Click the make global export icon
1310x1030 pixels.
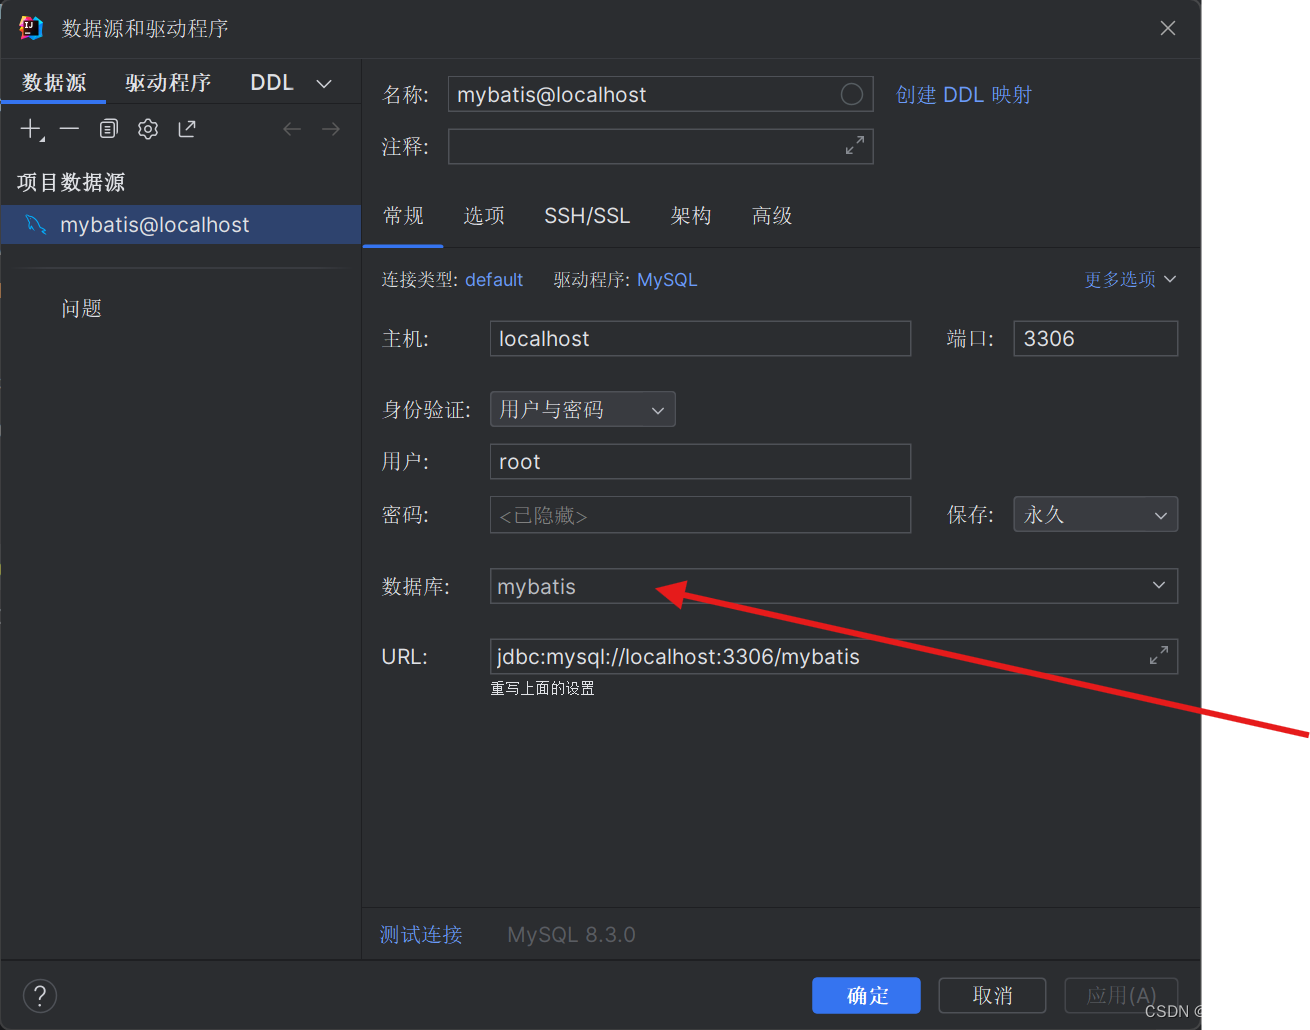pos(187,129)
